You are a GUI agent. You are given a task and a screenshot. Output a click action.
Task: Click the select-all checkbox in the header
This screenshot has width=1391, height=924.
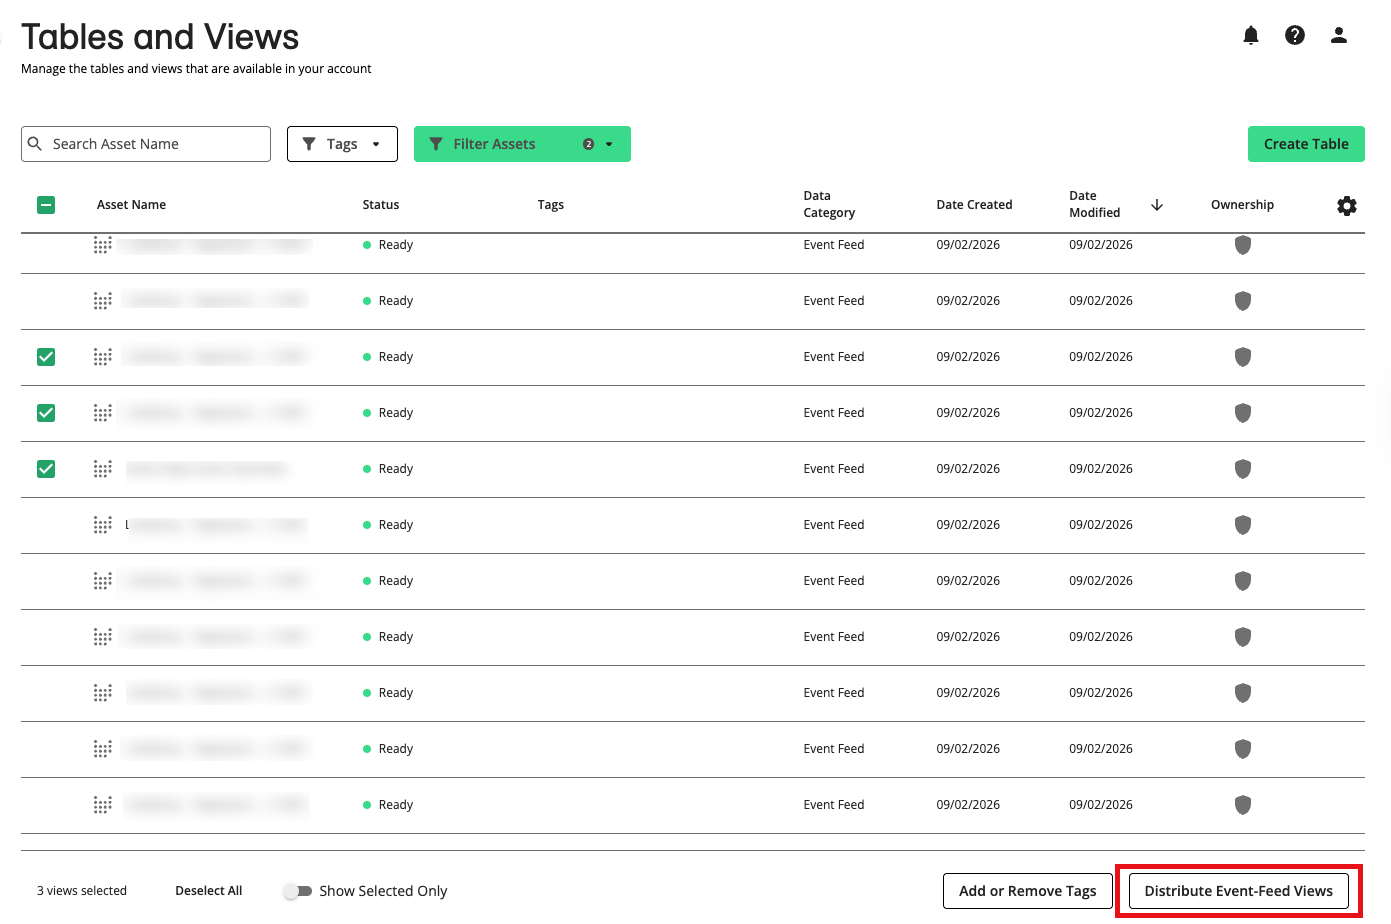tap(46, 204)
